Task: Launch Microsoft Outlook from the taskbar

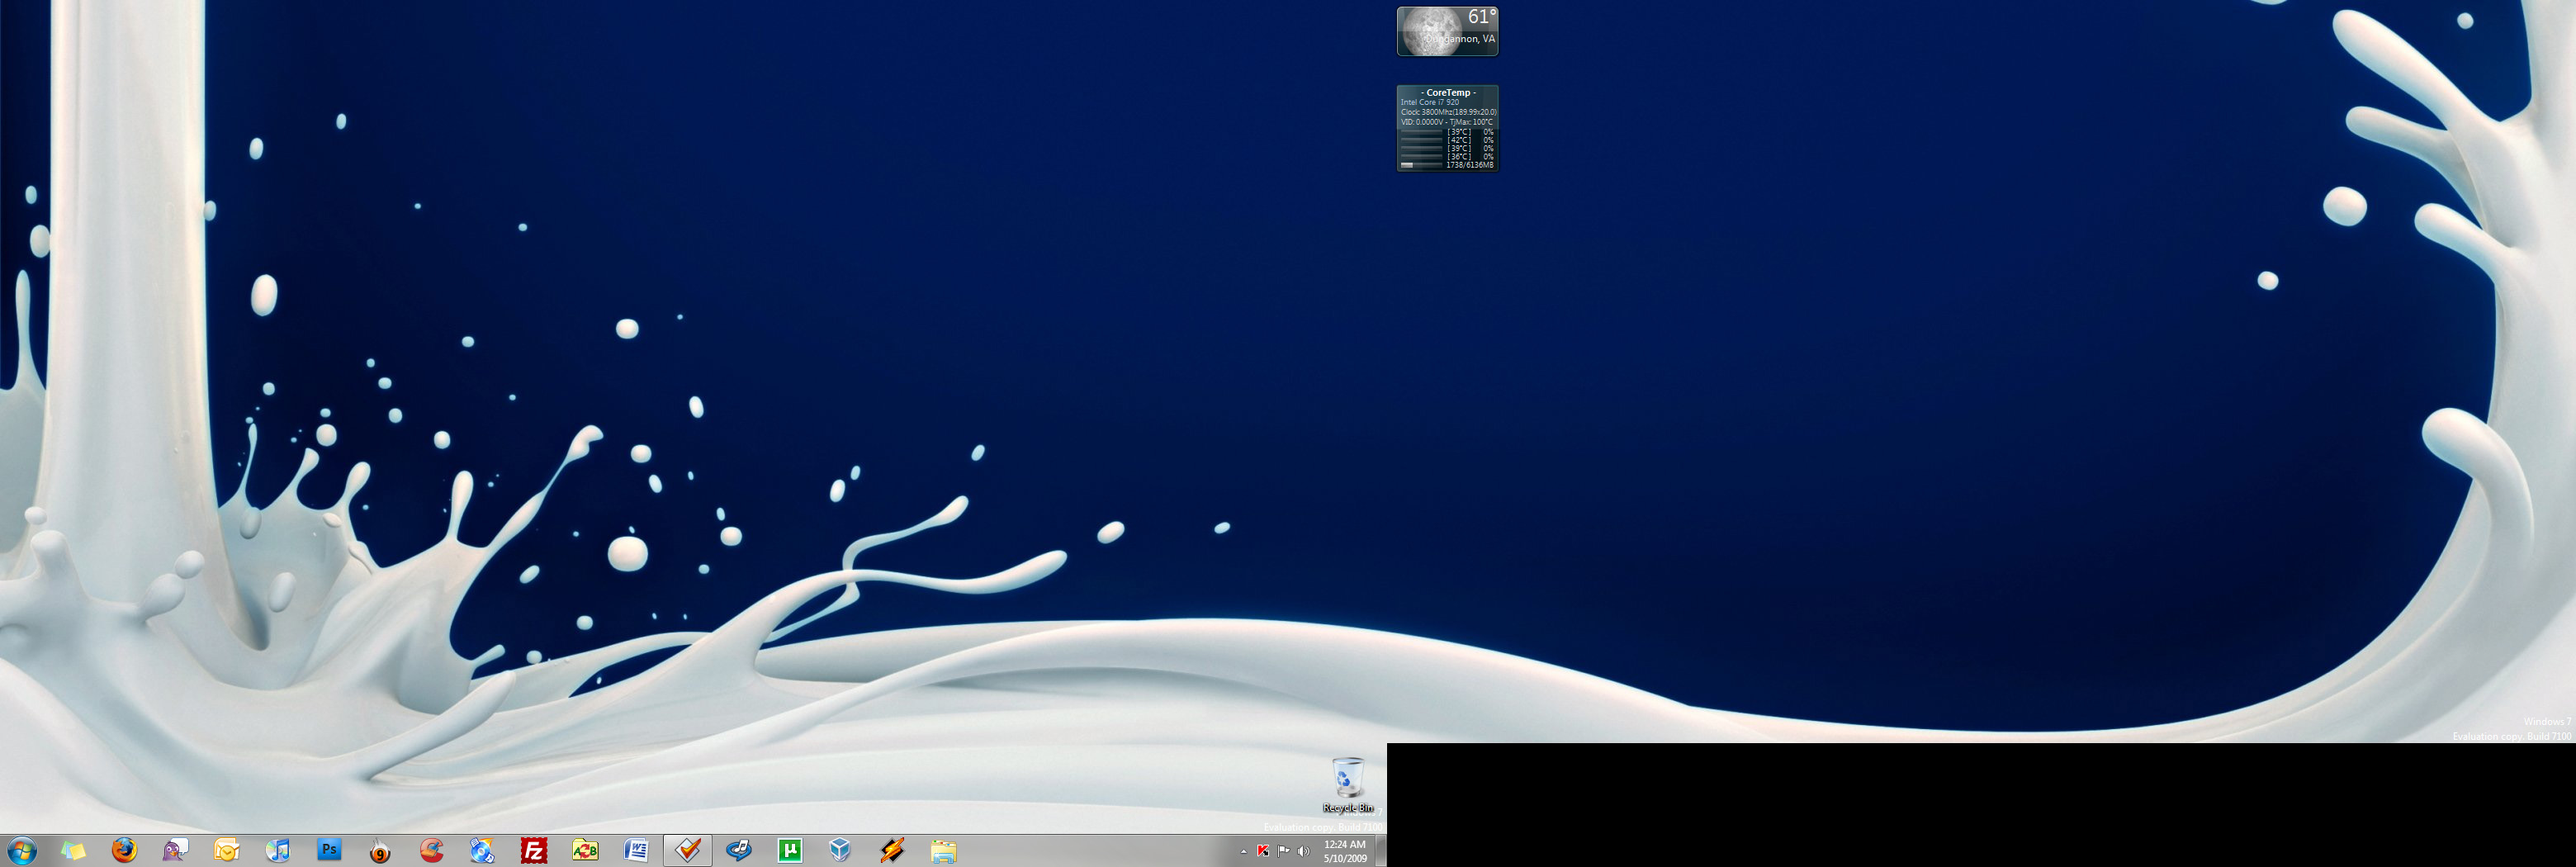Action: tap(227, 851)
